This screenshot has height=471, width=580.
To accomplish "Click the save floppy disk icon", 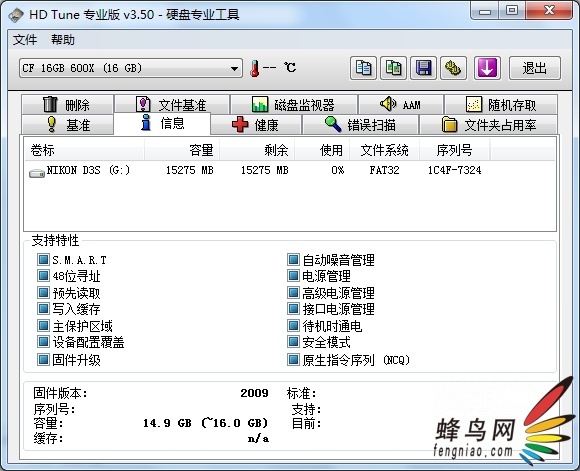I will [424, 68].
